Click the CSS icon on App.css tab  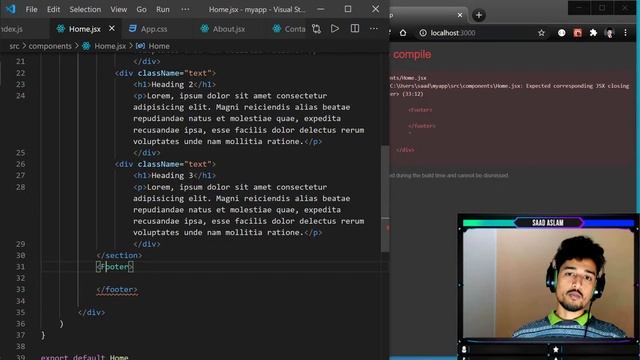pyautogui.click(x=132, y=29)
